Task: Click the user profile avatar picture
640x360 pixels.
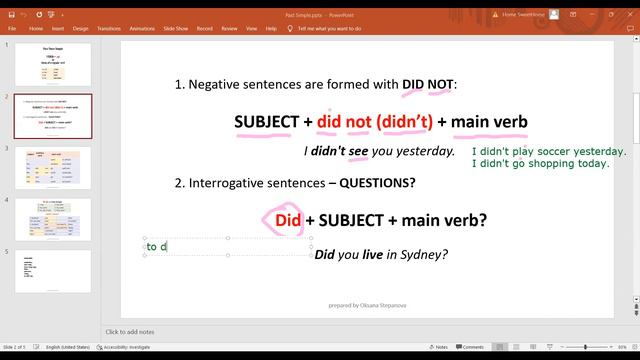Action: click(x=553, y=15)
